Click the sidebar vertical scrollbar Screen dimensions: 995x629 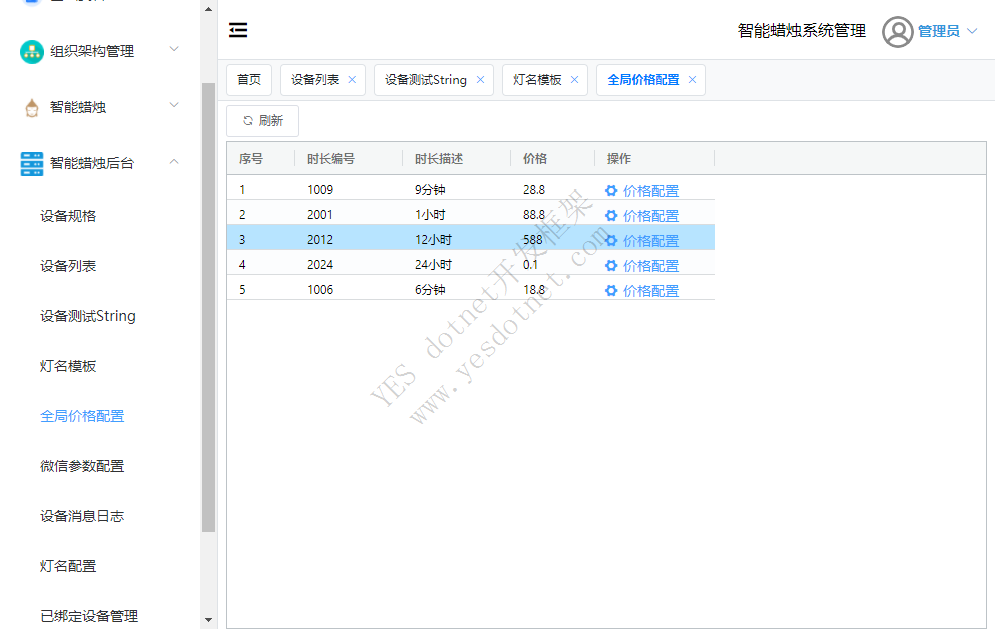208,300
